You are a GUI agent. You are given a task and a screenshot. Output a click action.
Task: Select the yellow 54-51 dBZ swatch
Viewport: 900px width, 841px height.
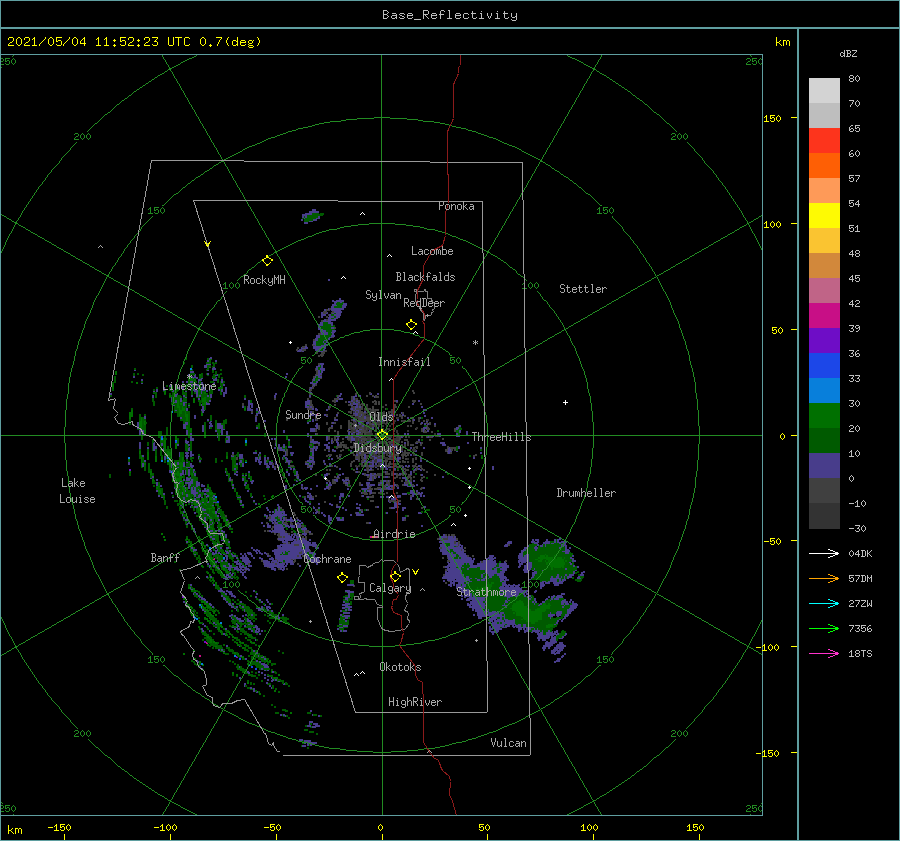click(824, 216)
